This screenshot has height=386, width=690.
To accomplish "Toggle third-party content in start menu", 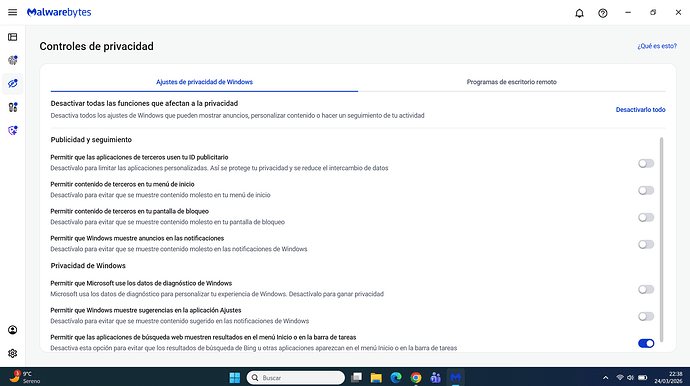I will tap(646, 191).
